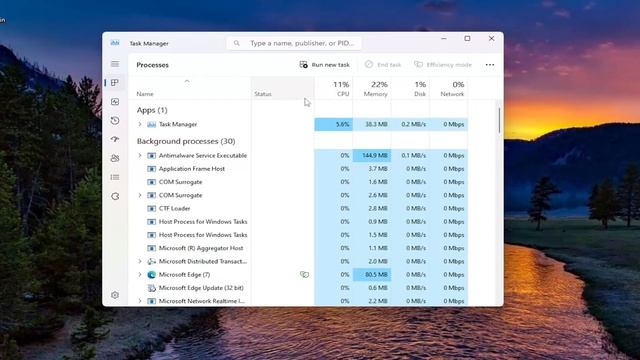Click the Microsoft Distributed Transaction process icon
The height and width of the screenshot is (360, 640).
(151, 261)
